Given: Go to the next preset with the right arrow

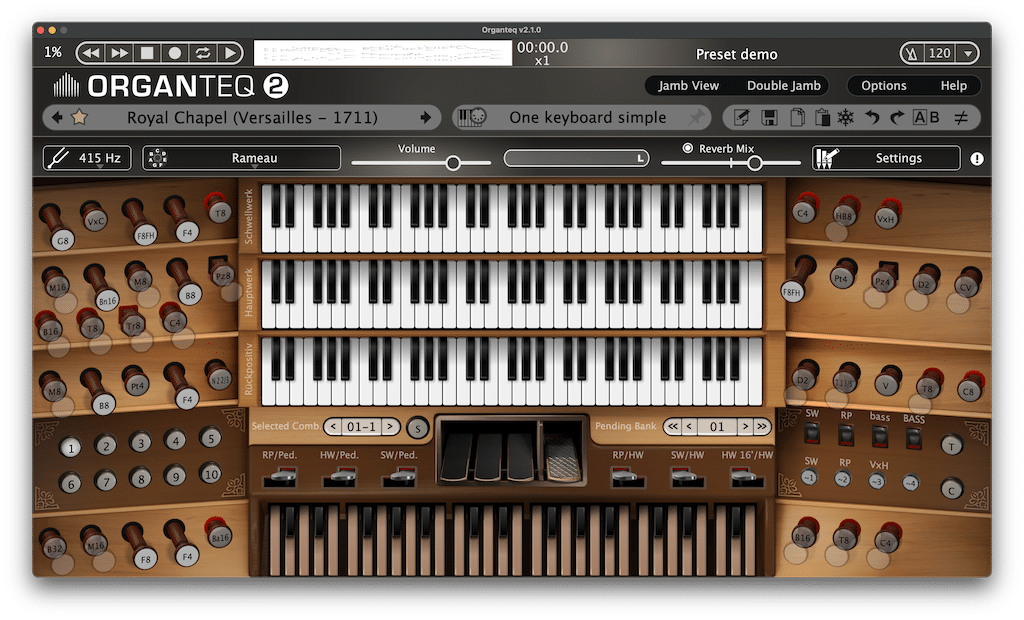Looking at the screenshot, I should tap(426, 118).
